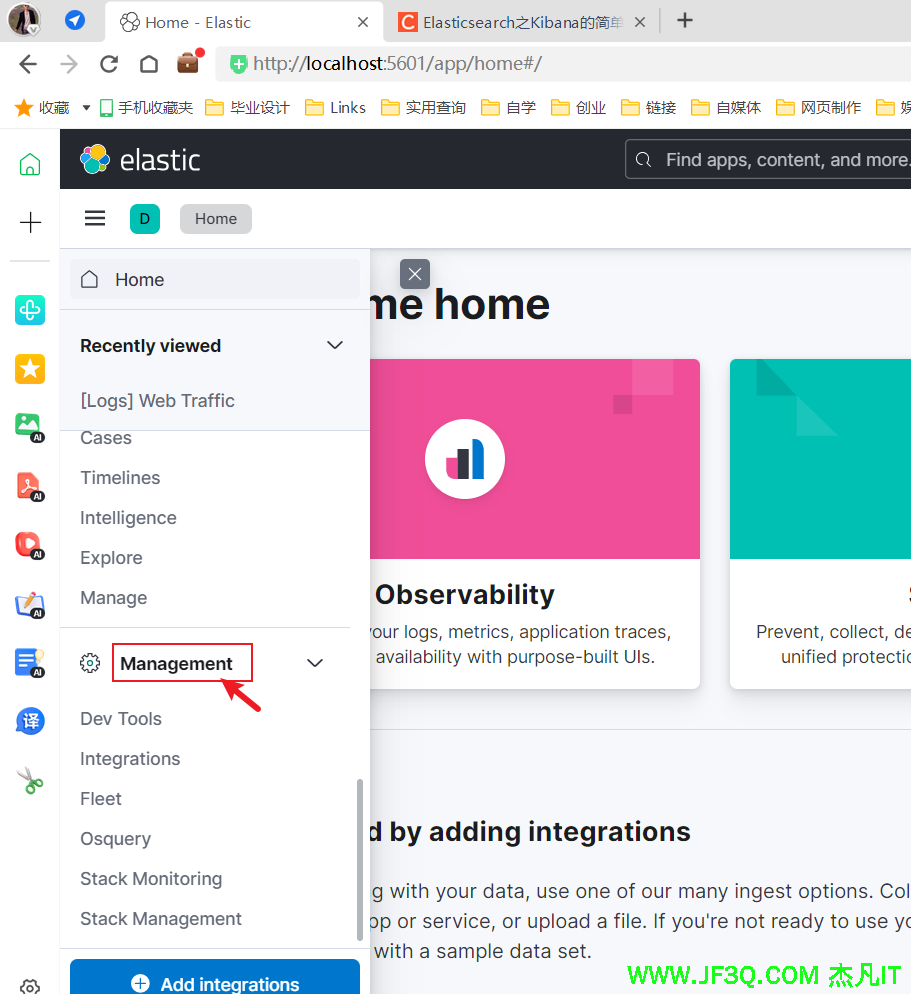Open Dev Tools from the Management menu

coord(121,719)
